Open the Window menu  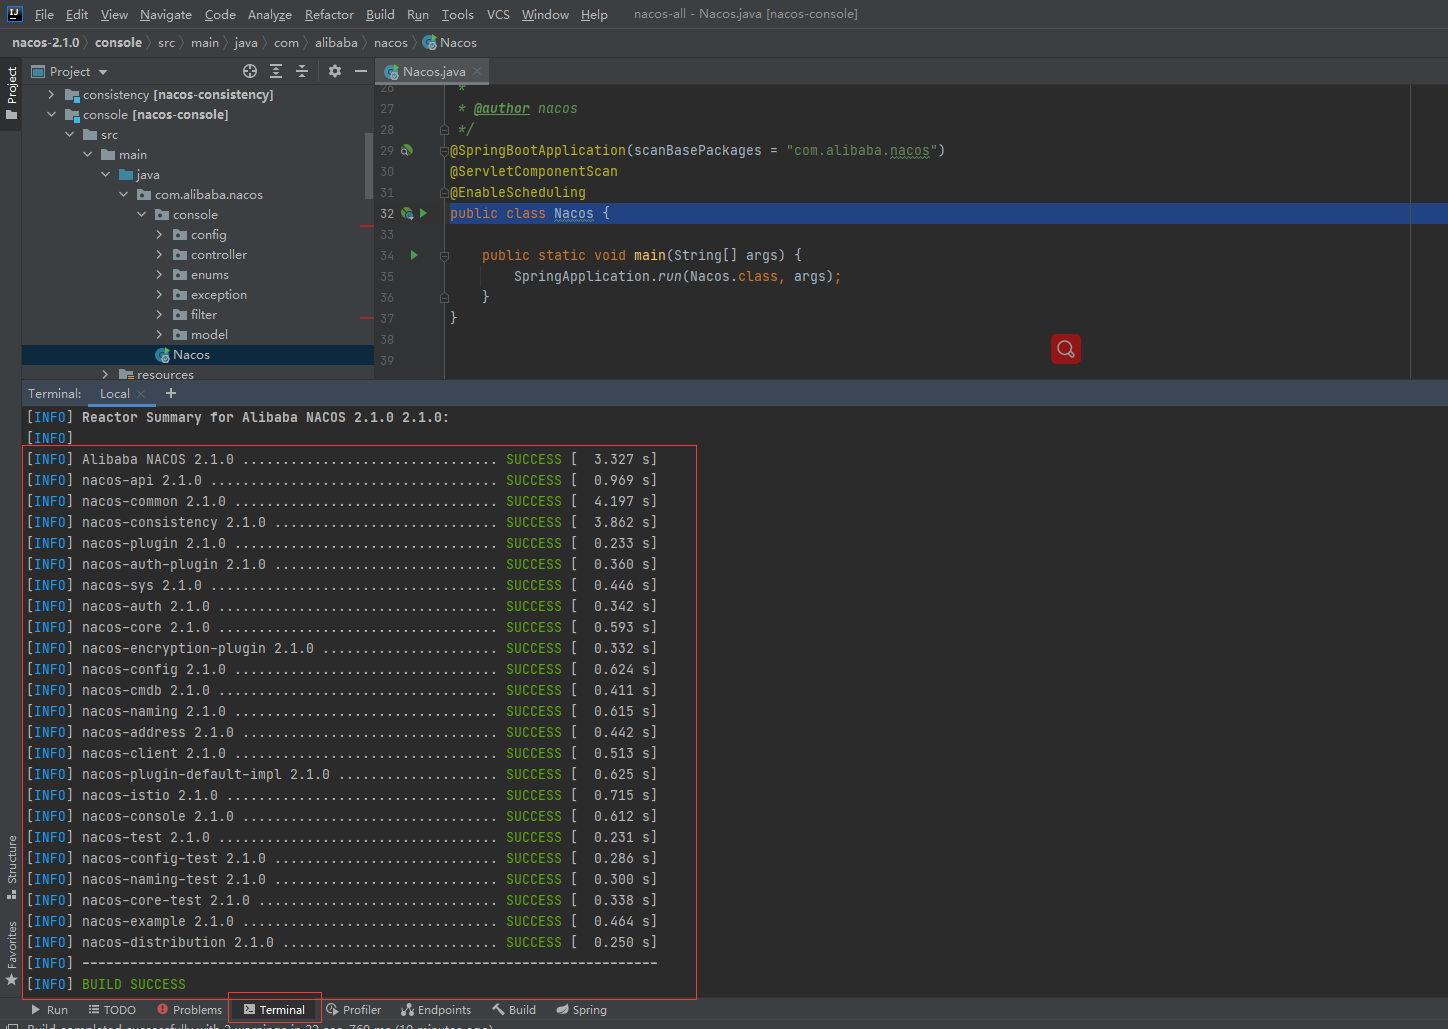(545, 14)
